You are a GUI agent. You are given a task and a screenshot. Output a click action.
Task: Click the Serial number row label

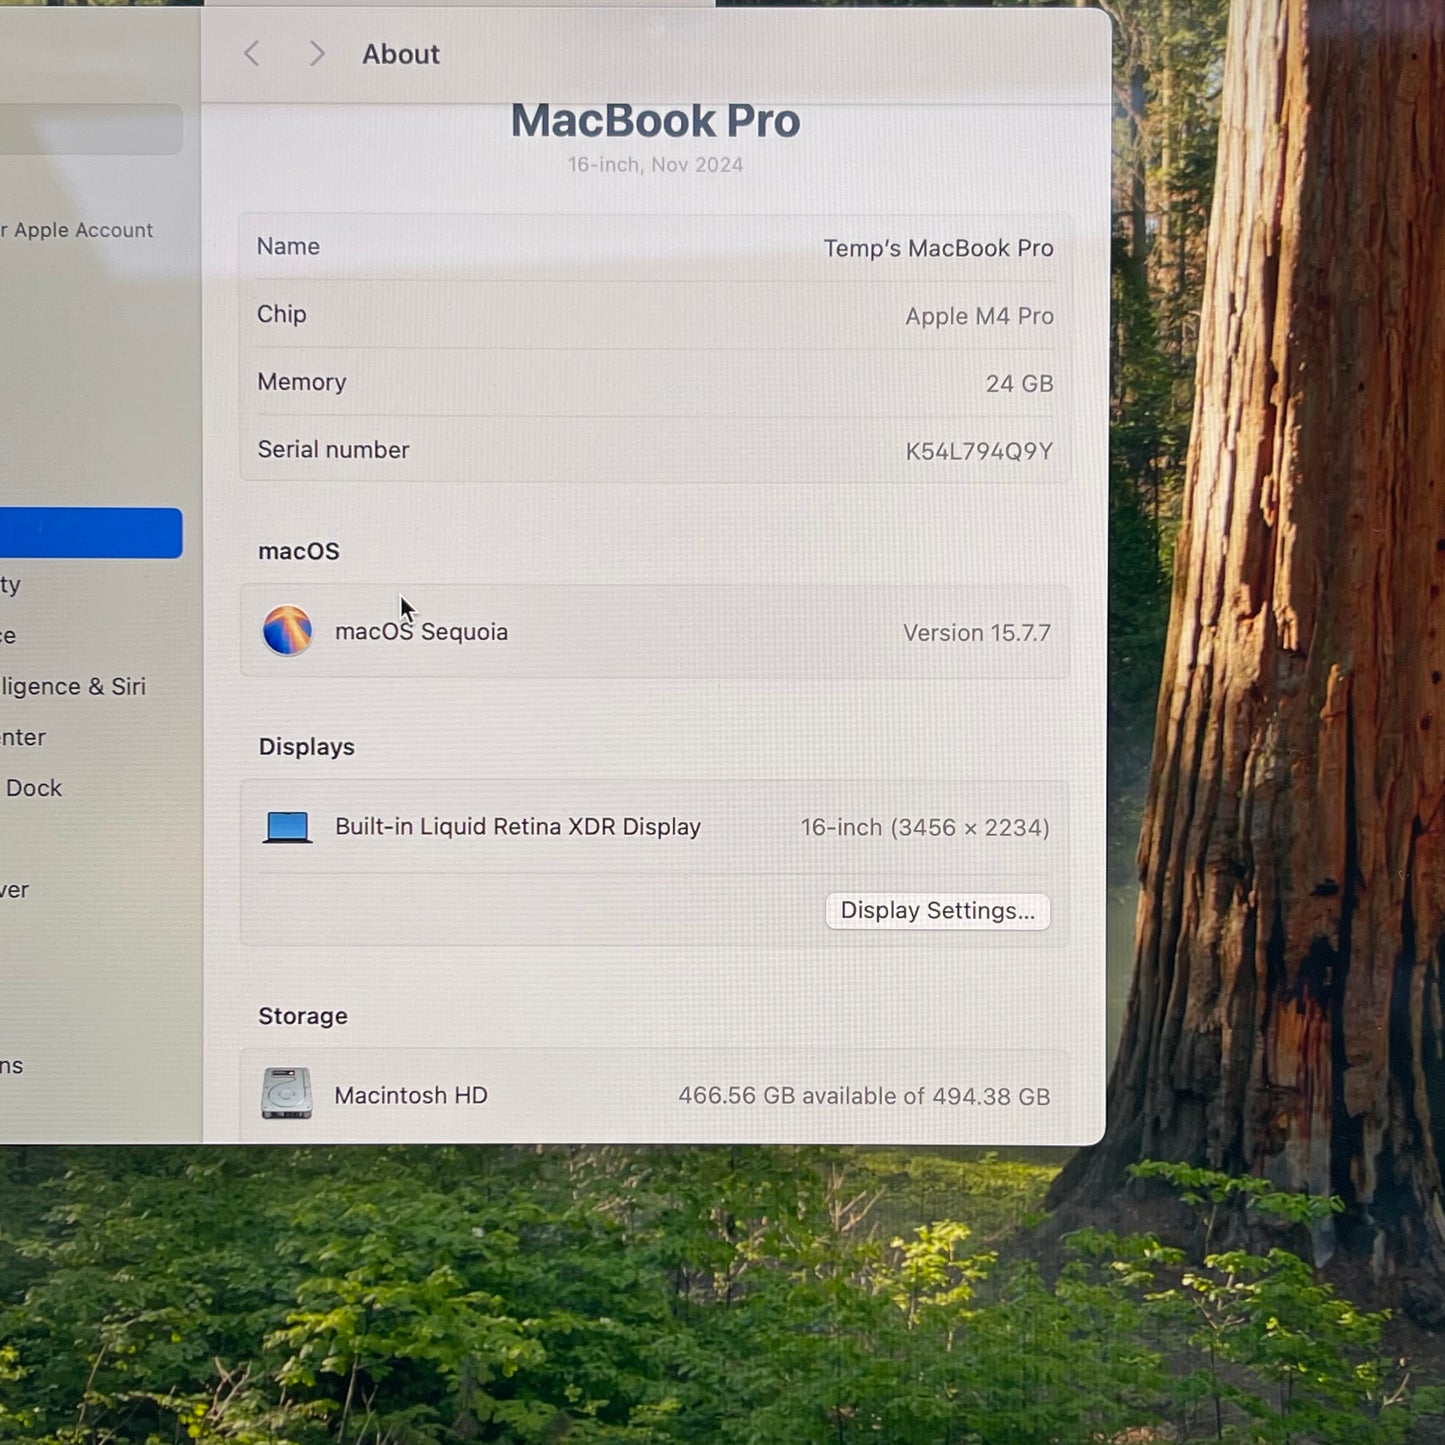click(x=333, y=450)
